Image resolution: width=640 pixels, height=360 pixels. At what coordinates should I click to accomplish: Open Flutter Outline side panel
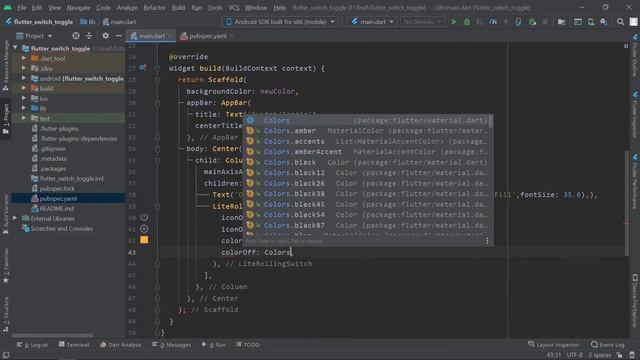[x=635, y=55]
